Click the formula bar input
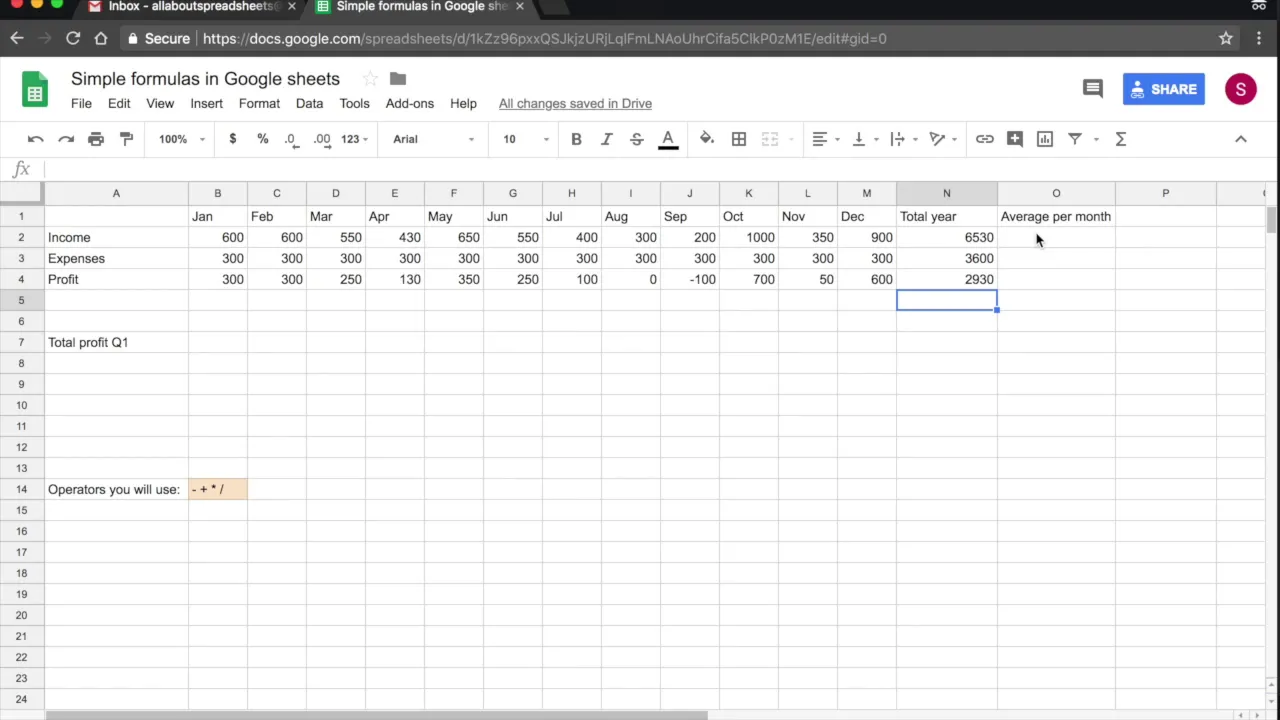Screen dimensions: 1280x720 tap(655, 169)
